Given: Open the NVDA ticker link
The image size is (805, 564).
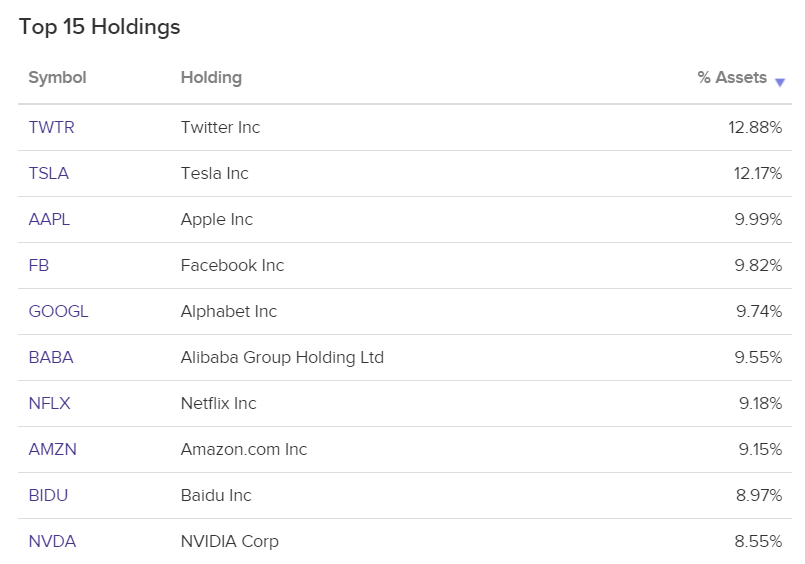Looking at the screenshot, I should (x=52, y=541).
